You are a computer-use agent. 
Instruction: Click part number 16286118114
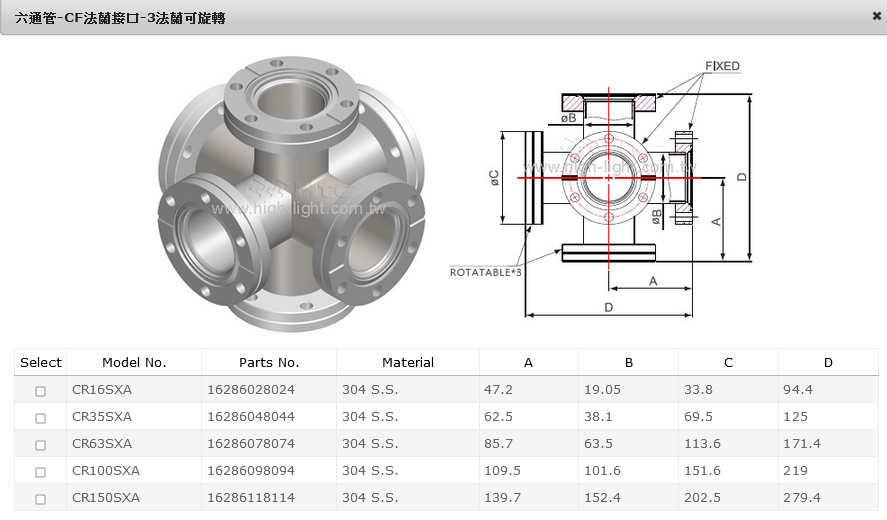click(251, 498)
